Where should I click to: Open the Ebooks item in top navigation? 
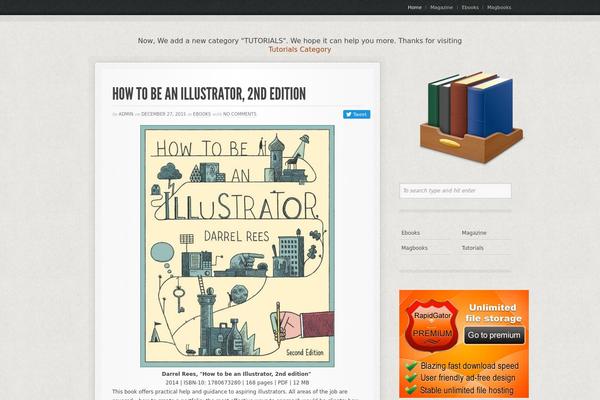470,7
